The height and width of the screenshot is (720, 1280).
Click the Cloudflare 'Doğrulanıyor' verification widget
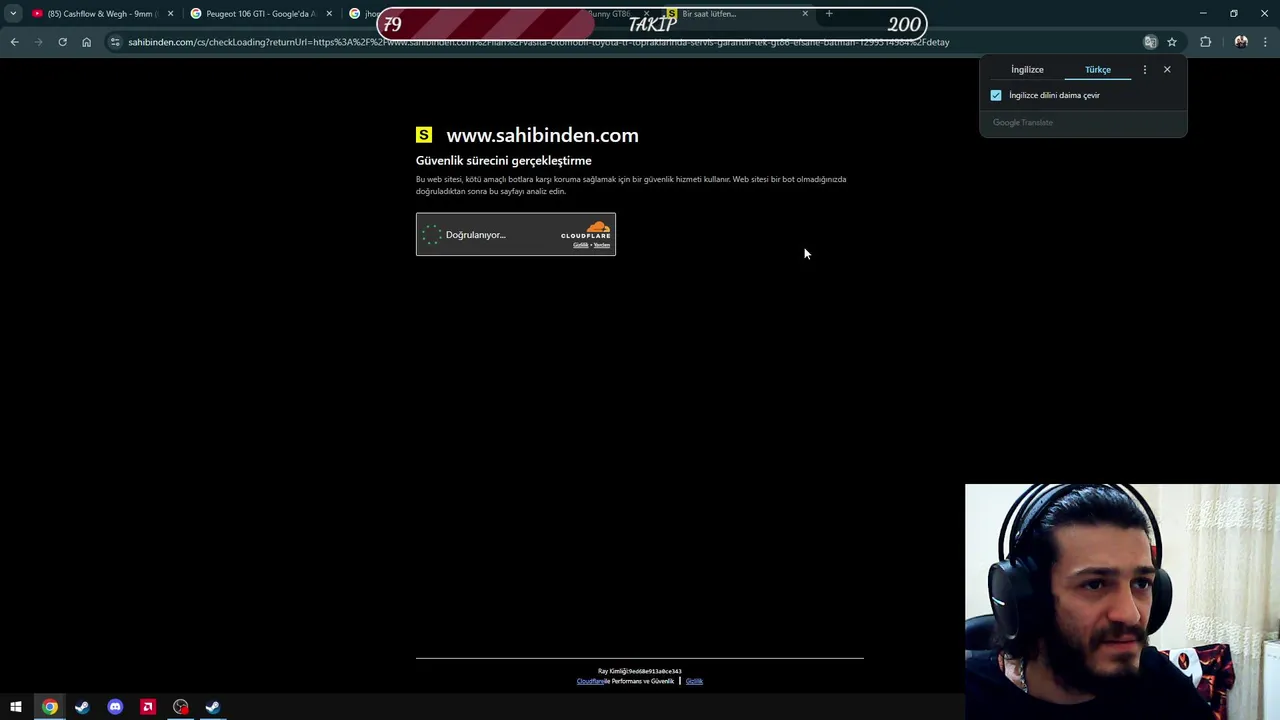pos(516,234)
